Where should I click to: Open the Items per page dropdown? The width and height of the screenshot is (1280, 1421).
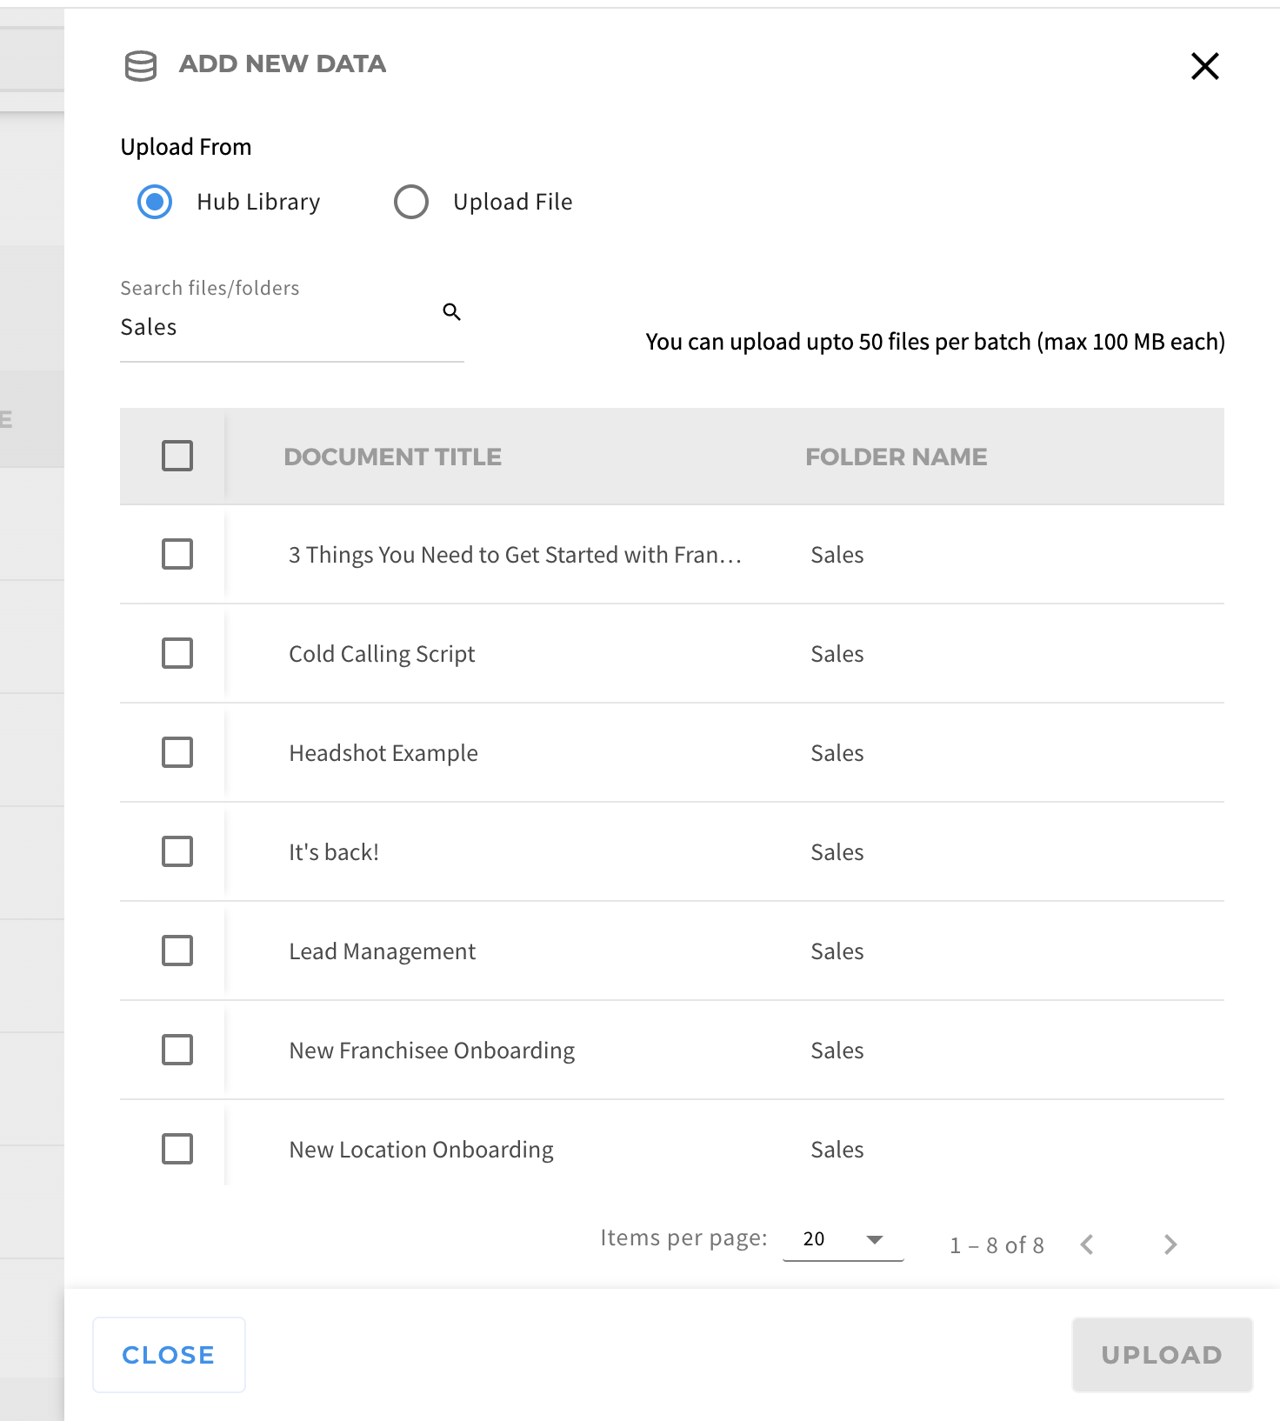pos(843,1240)
